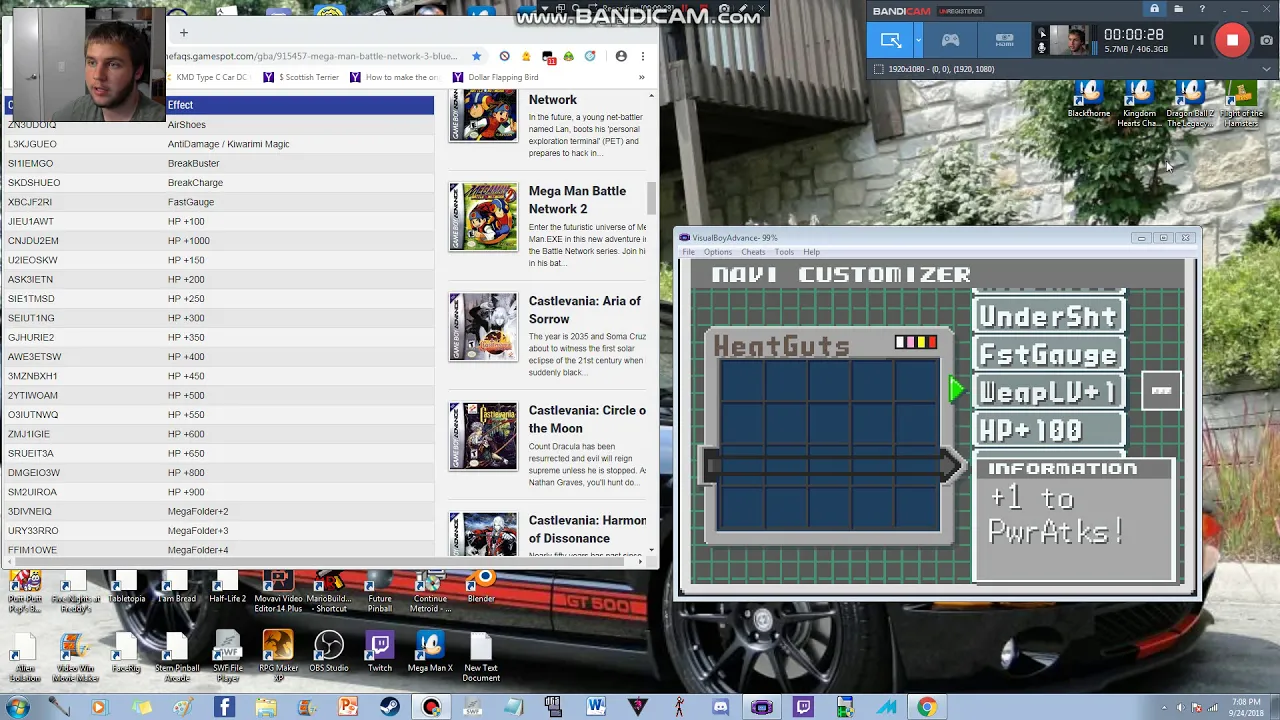Image resolution: width=1280 pixels, height=720 pixels.
Task: Click Mega Man Battle Network 2 cover image
Action: click(483, 217)
